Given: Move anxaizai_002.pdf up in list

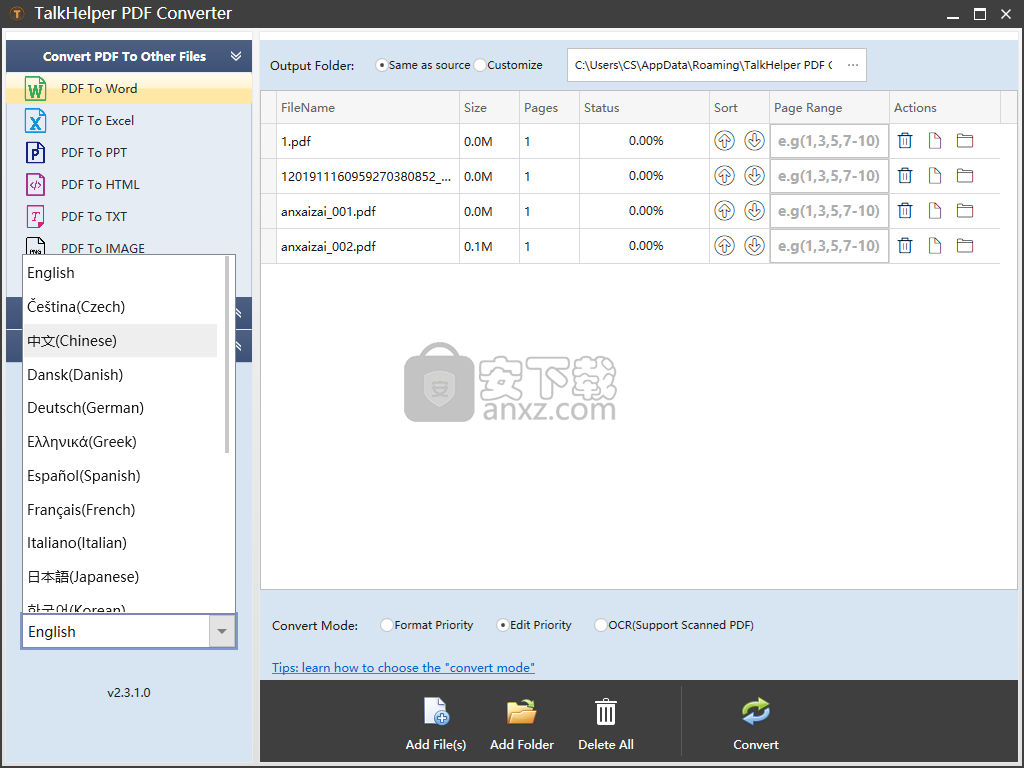Looking at the screenshot, I should pos(724,246).
